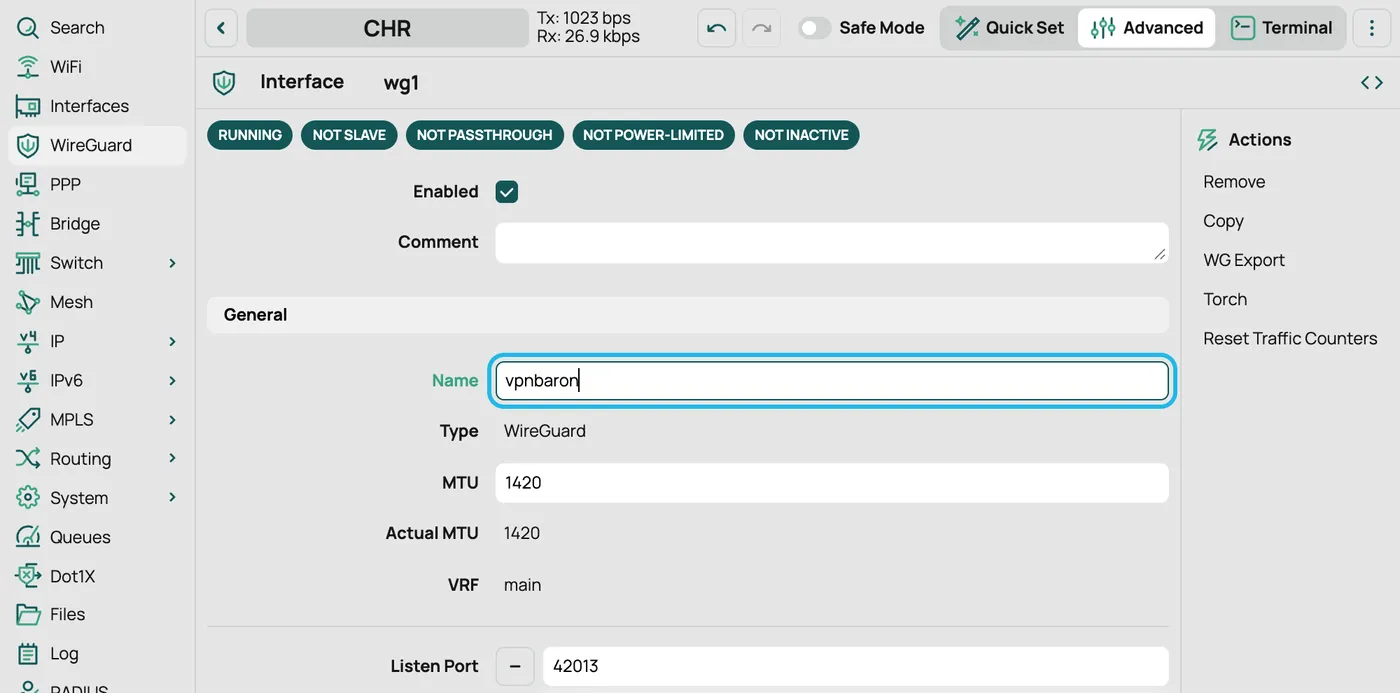The height and width of the screenshot is (693, 1400).
Task: Switch to Advanced tab
Action: click(x=1146, y=28)
